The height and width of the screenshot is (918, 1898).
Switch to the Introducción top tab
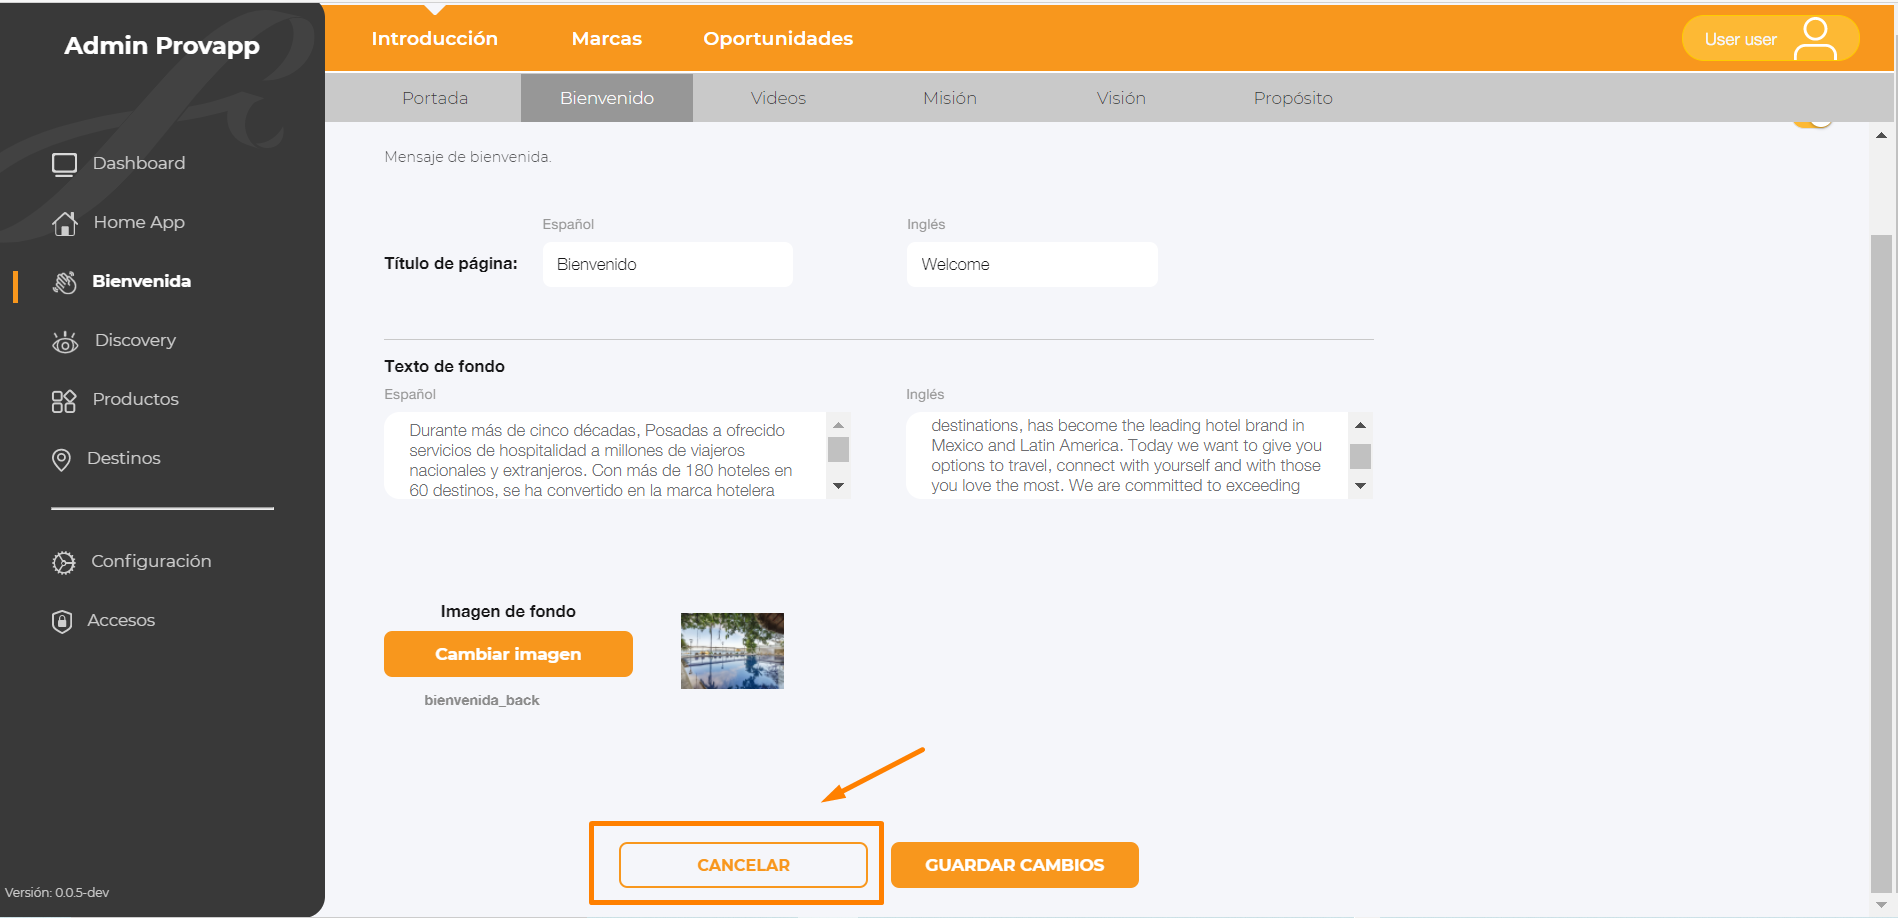point(434,38)
